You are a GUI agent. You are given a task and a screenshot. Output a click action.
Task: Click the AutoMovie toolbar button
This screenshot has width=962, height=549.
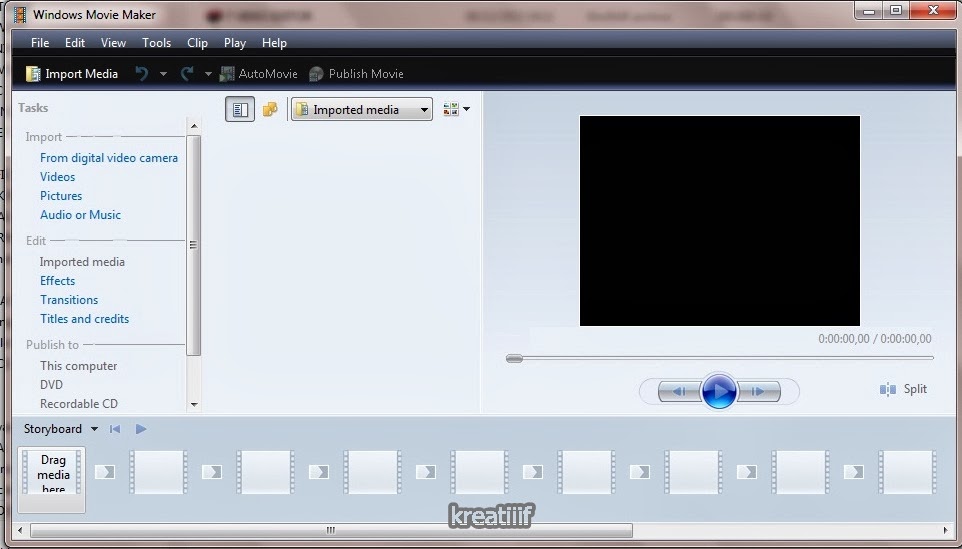258,74
